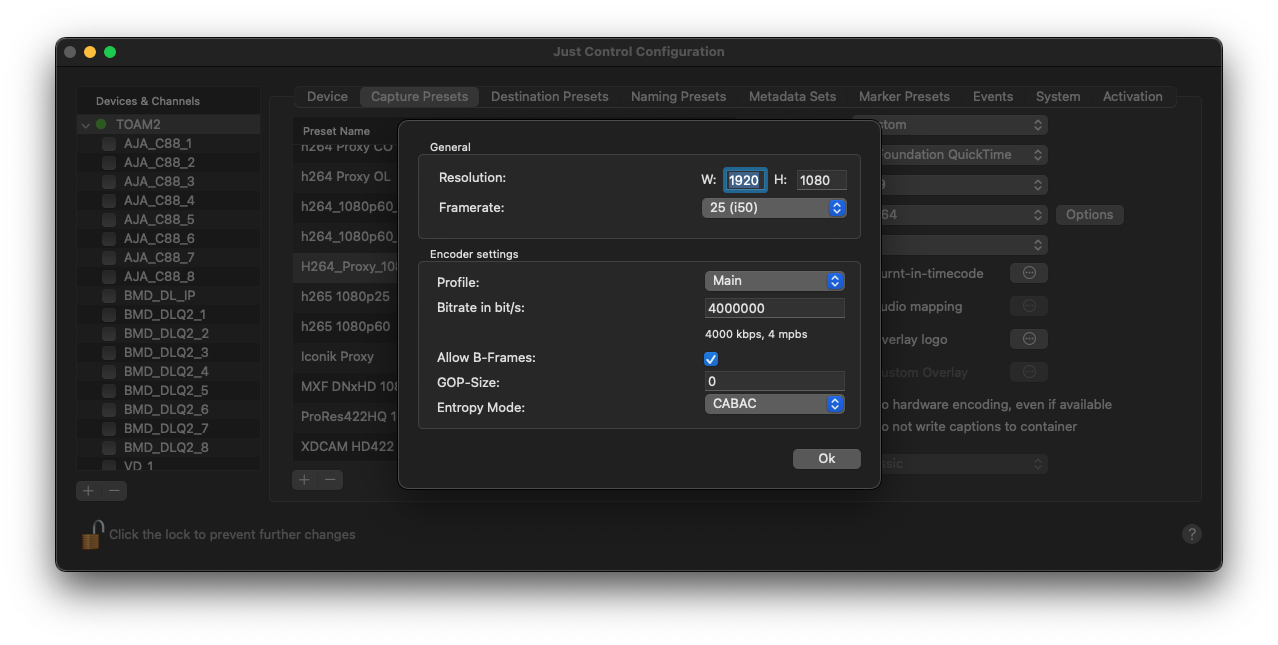Open Custom Overlay ellipsis button
The image size is (1278, 645).
pyautogui.click(x=1029, y=372)
